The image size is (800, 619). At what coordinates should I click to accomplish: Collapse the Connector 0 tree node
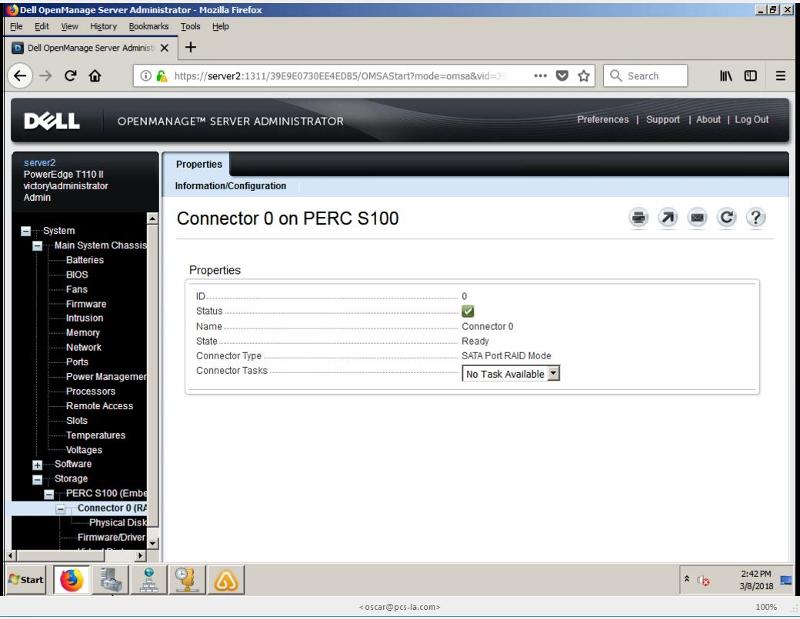pyautogui.click(x=60, y=509)
